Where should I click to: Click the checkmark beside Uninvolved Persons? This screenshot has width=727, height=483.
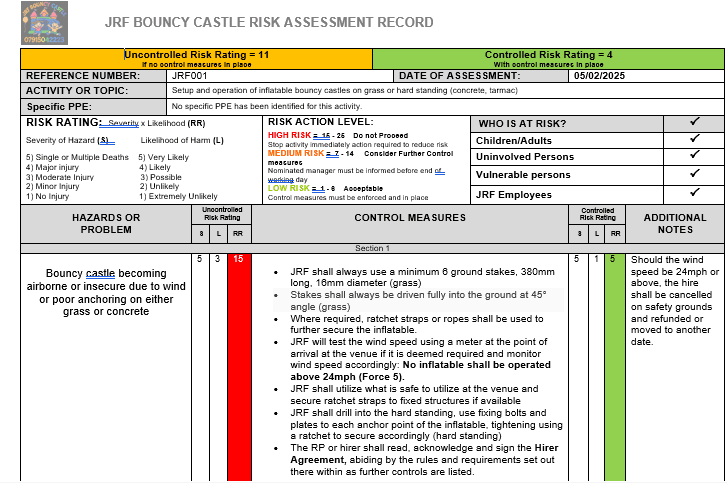pos(694,156)
